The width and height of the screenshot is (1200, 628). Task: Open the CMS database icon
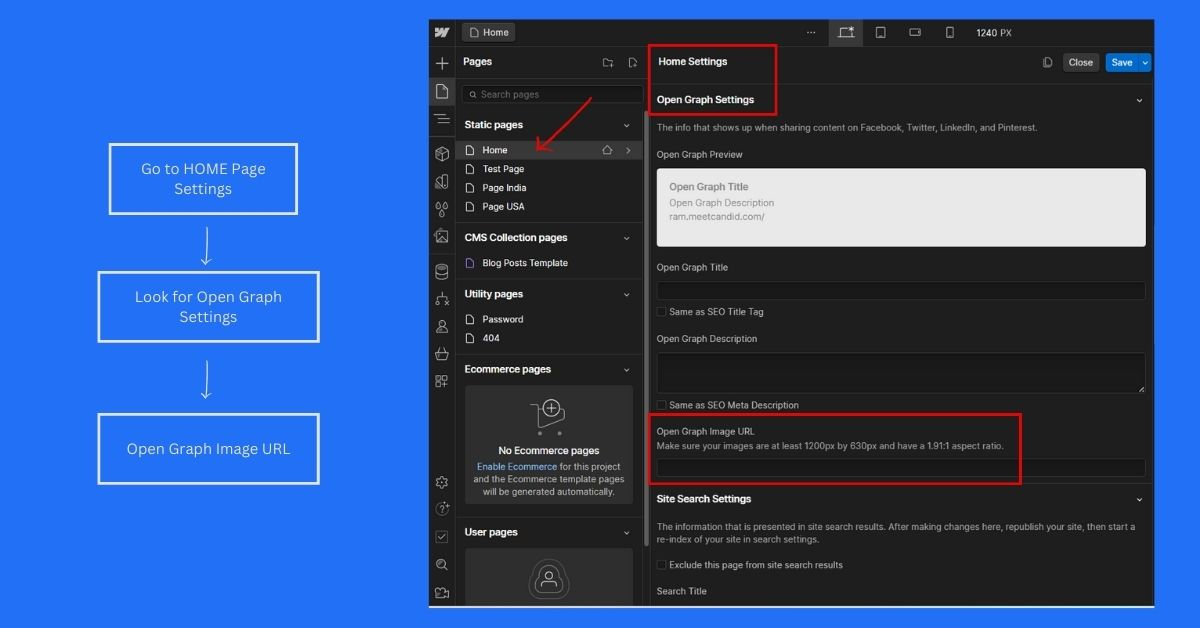coord(442,272)
